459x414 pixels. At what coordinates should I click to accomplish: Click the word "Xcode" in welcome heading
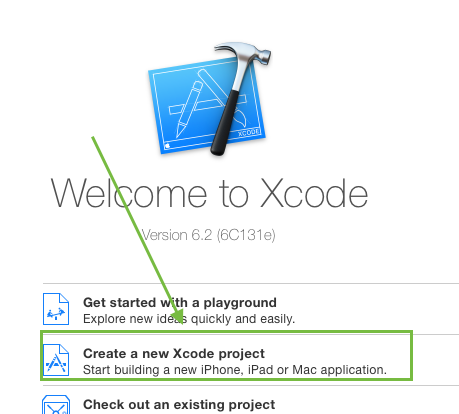pyautogui.click(x=314, y=193)
